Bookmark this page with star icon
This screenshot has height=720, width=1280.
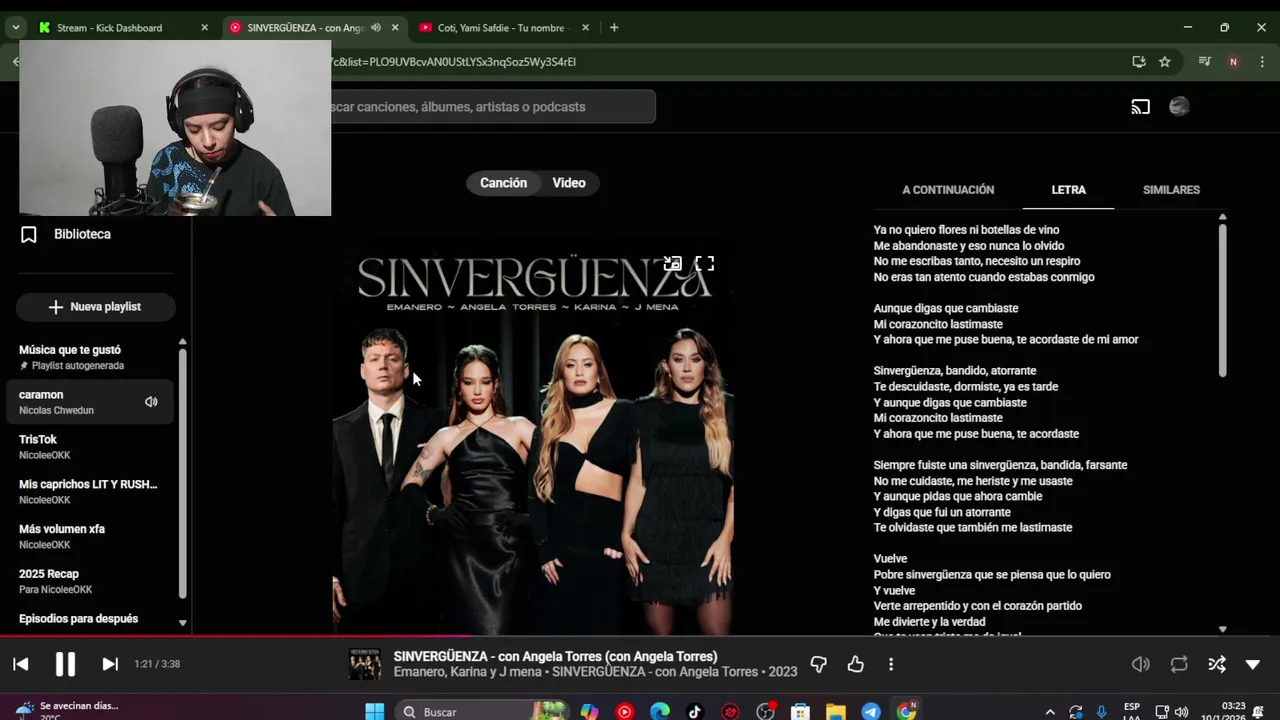point(1165,62)
